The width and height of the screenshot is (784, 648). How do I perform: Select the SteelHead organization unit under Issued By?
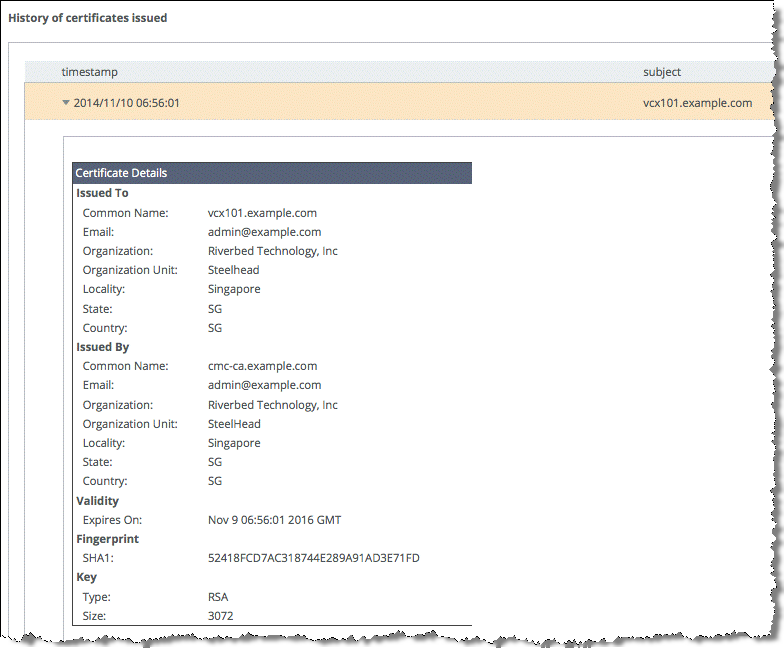(x=234, y=424)
